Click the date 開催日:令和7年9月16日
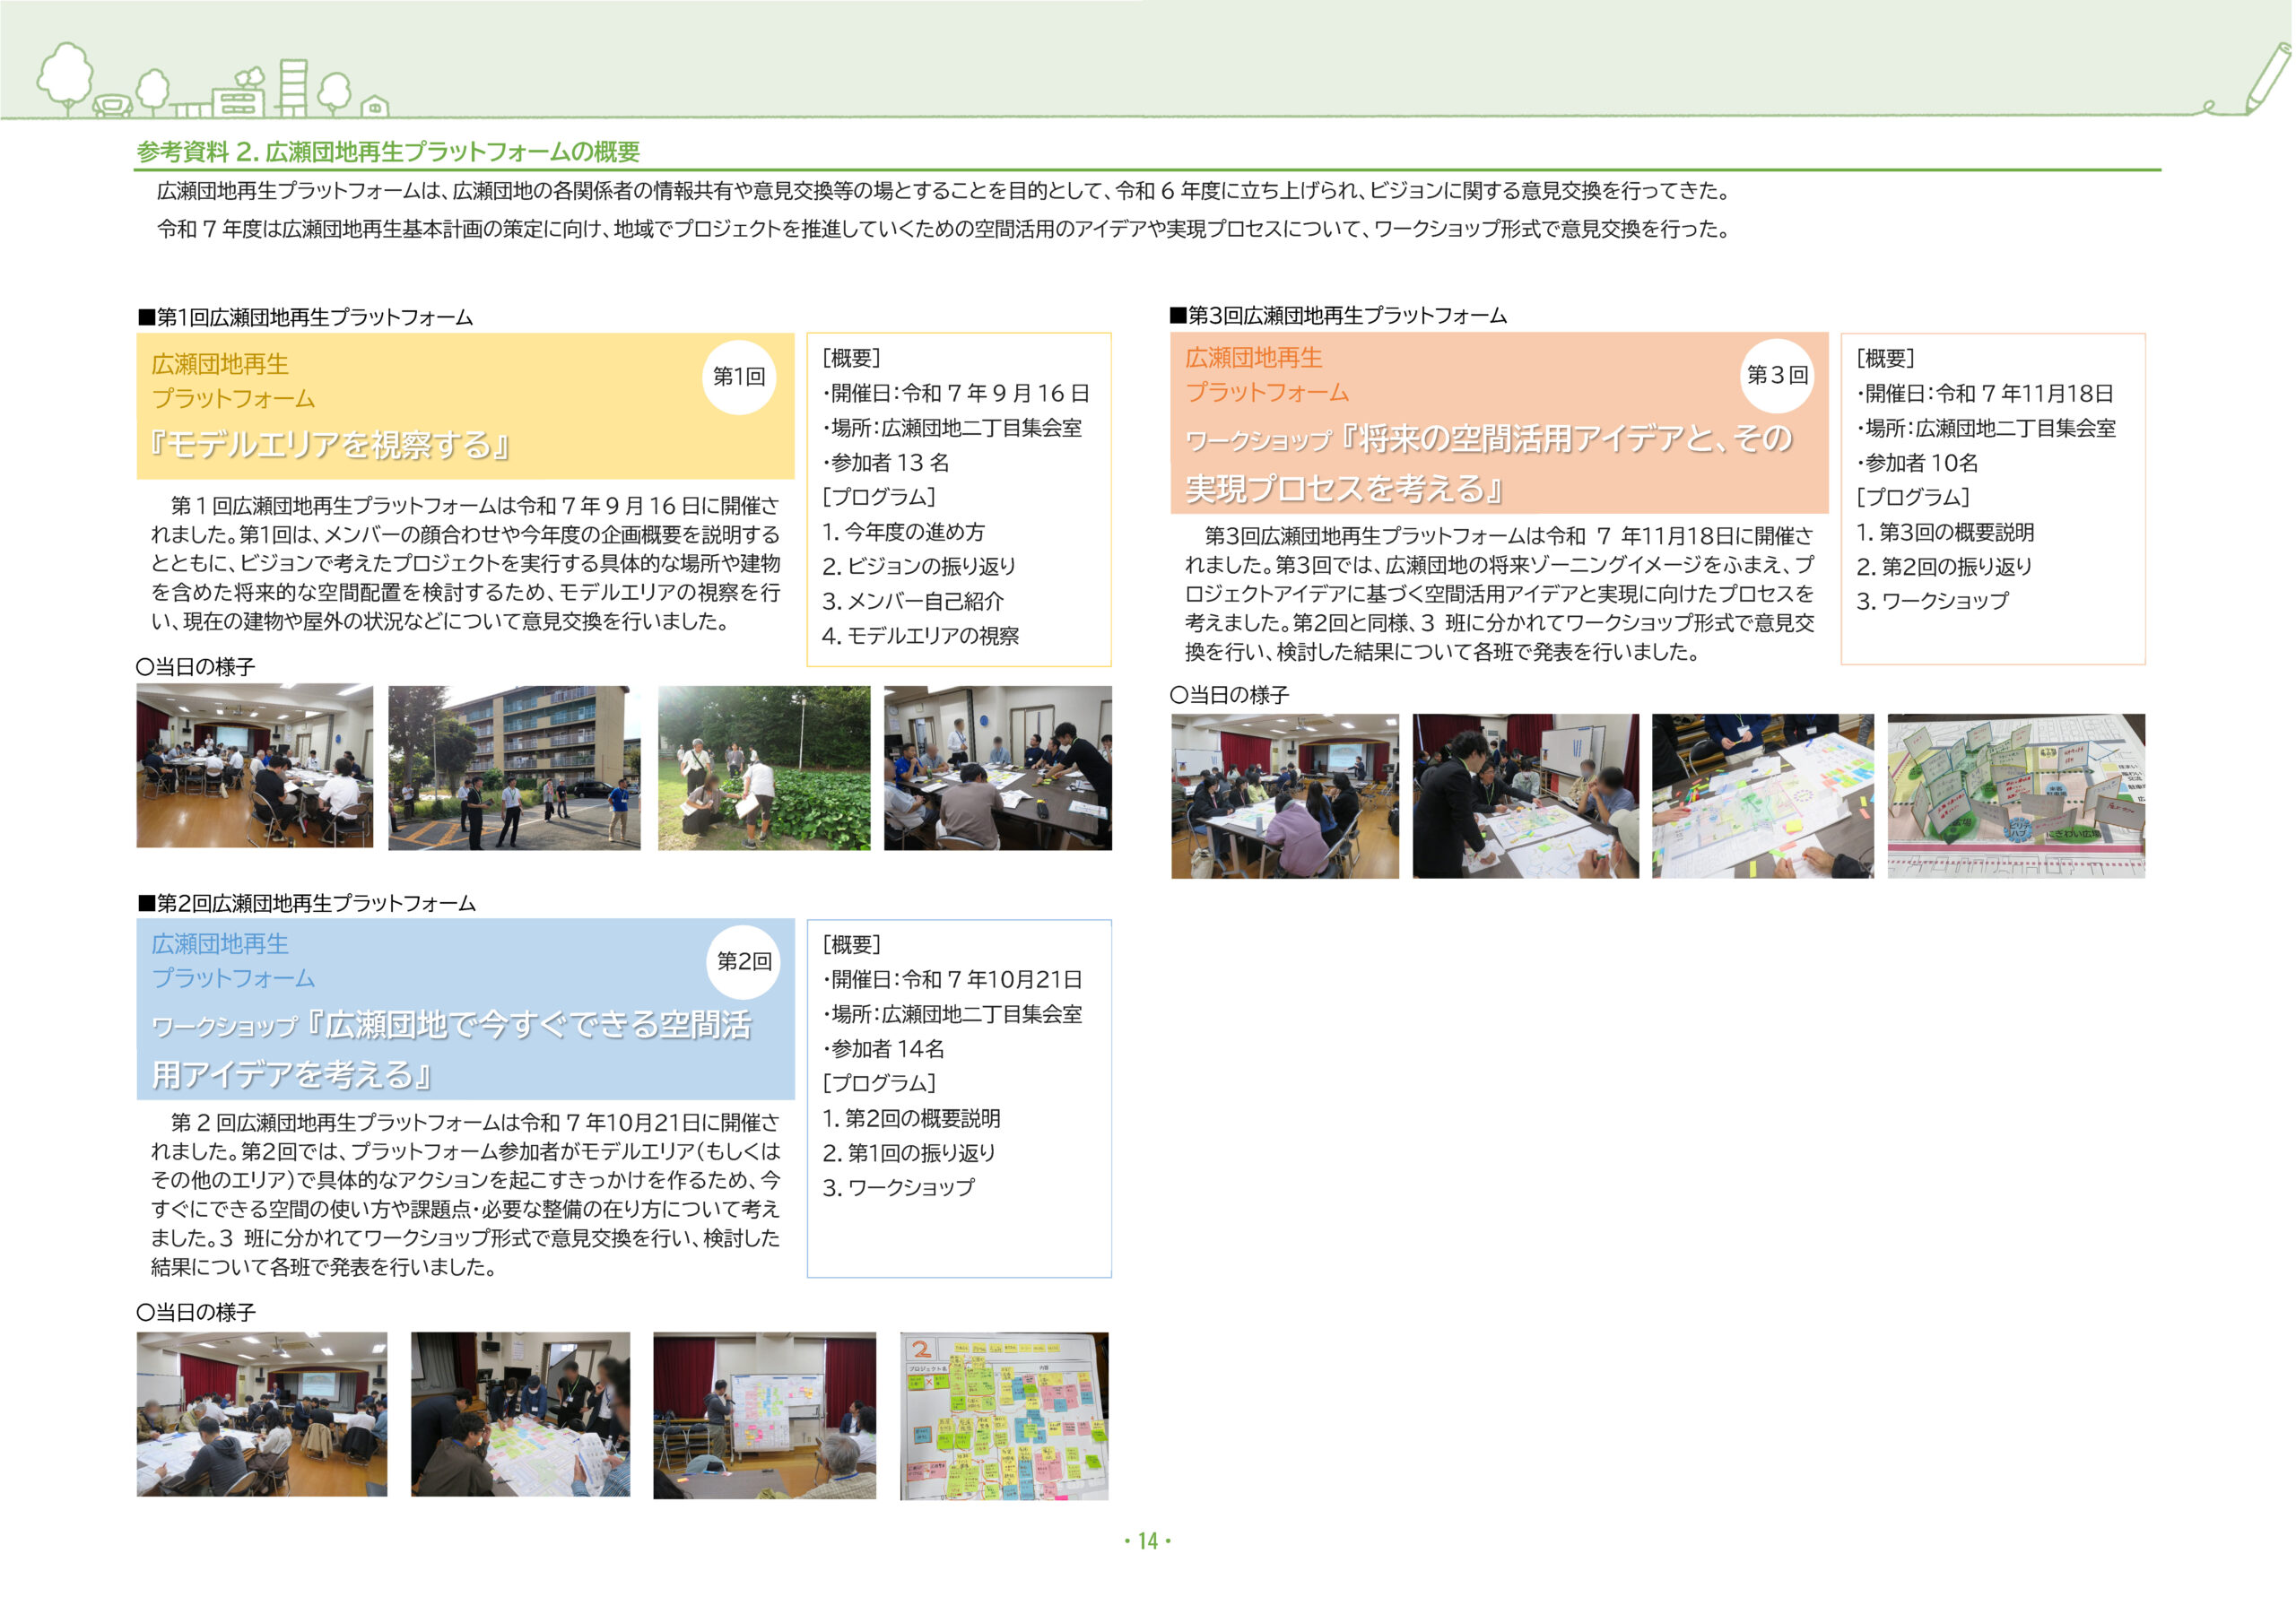2296x1623 pixels. click(x=957, y=393)
